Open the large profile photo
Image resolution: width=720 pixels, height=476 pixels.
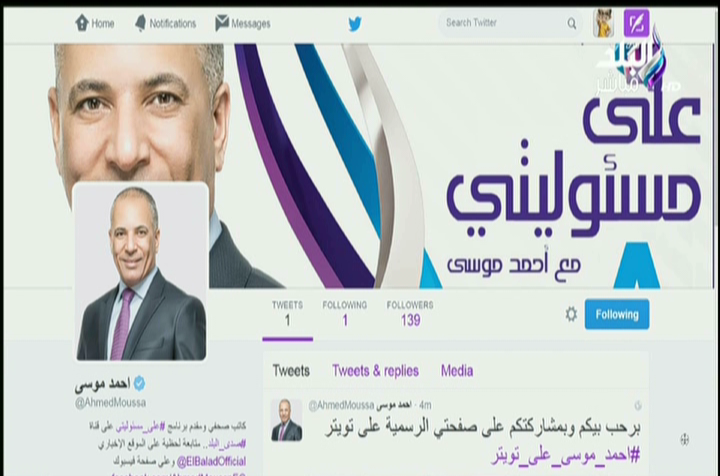(141, 272)
